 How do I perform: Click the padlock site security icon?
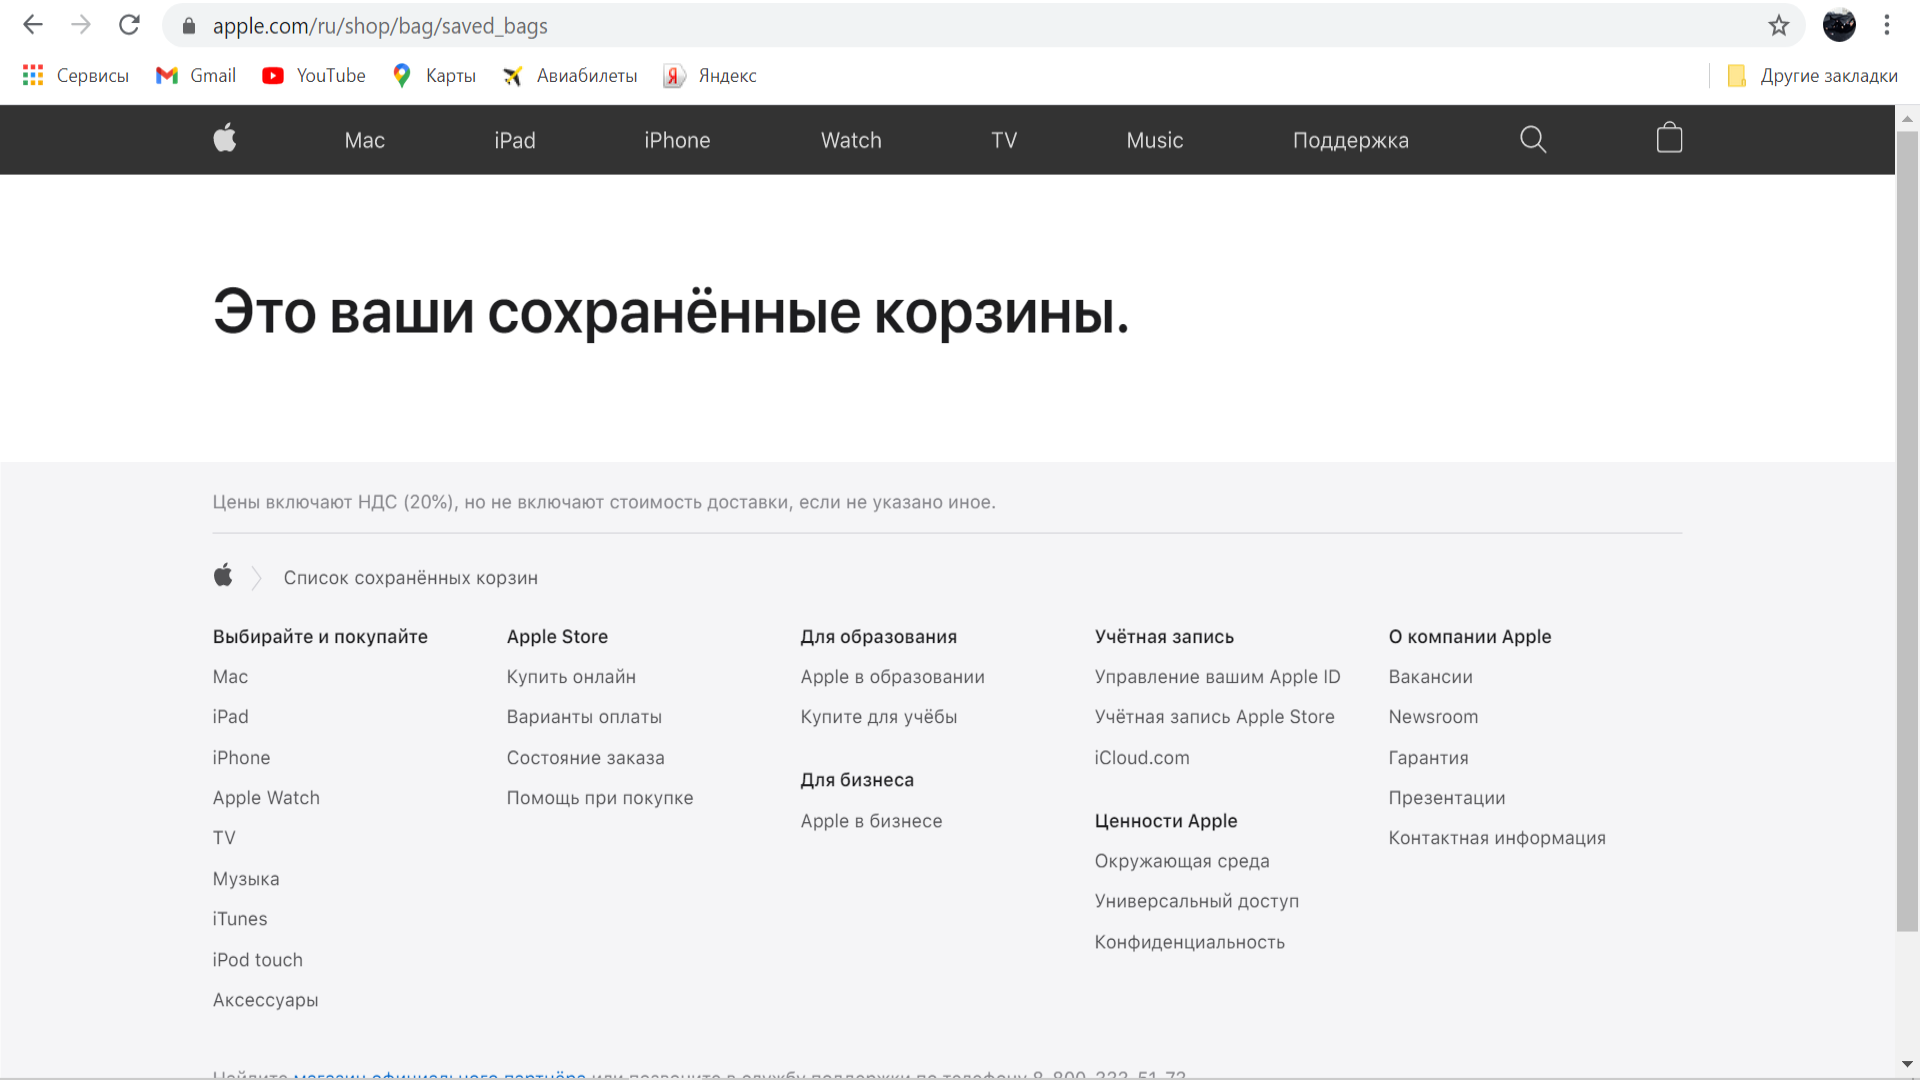(189, 26)
